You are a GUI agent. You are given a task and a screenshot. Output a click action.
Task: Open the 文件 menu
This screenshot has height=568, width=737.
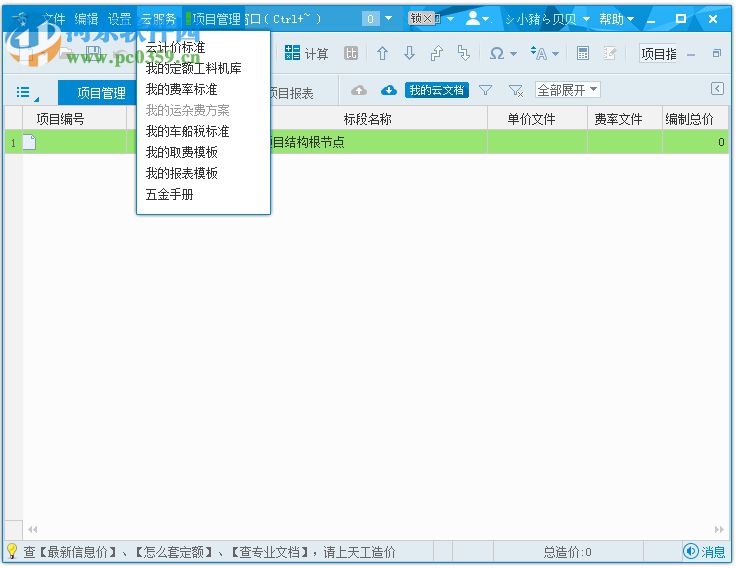[53, 19]
